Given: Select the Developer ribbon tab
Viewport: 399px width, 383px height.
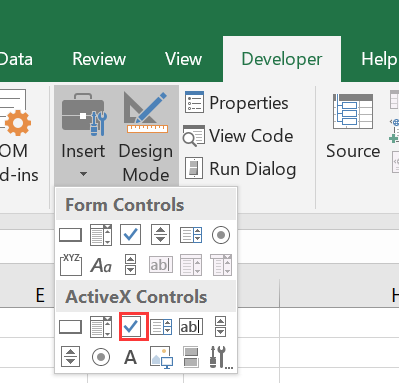Looking at the screenshot, I should coord(282,59).
